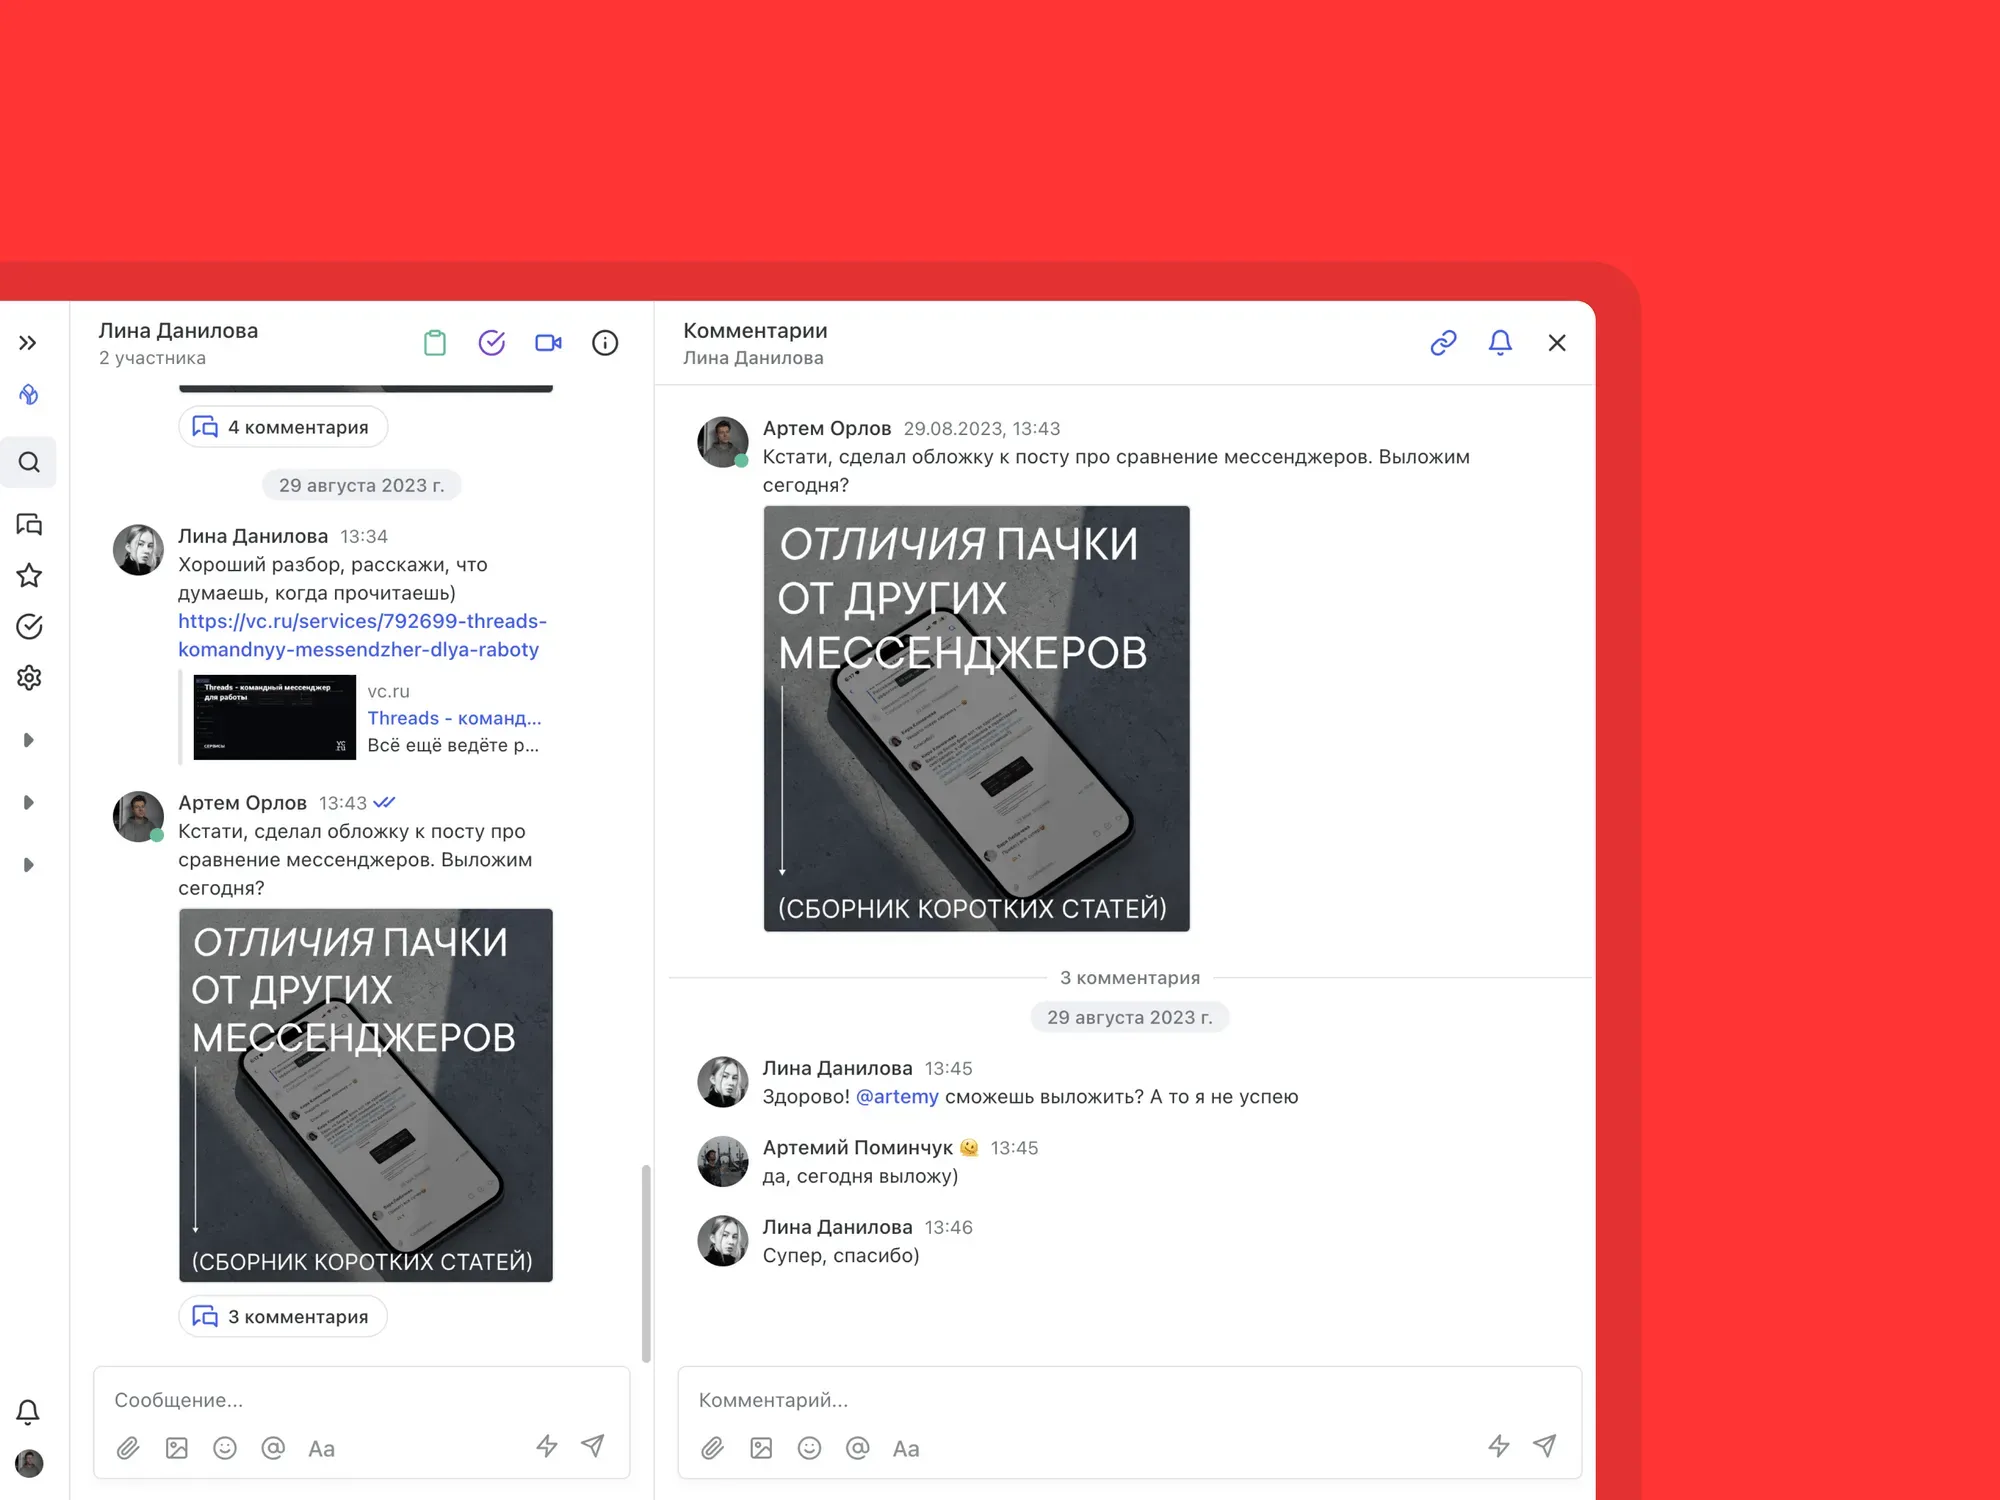Open tasks checkmark icon in sidebar
Screen dimensions: 2000x1500
click(29, 627)
